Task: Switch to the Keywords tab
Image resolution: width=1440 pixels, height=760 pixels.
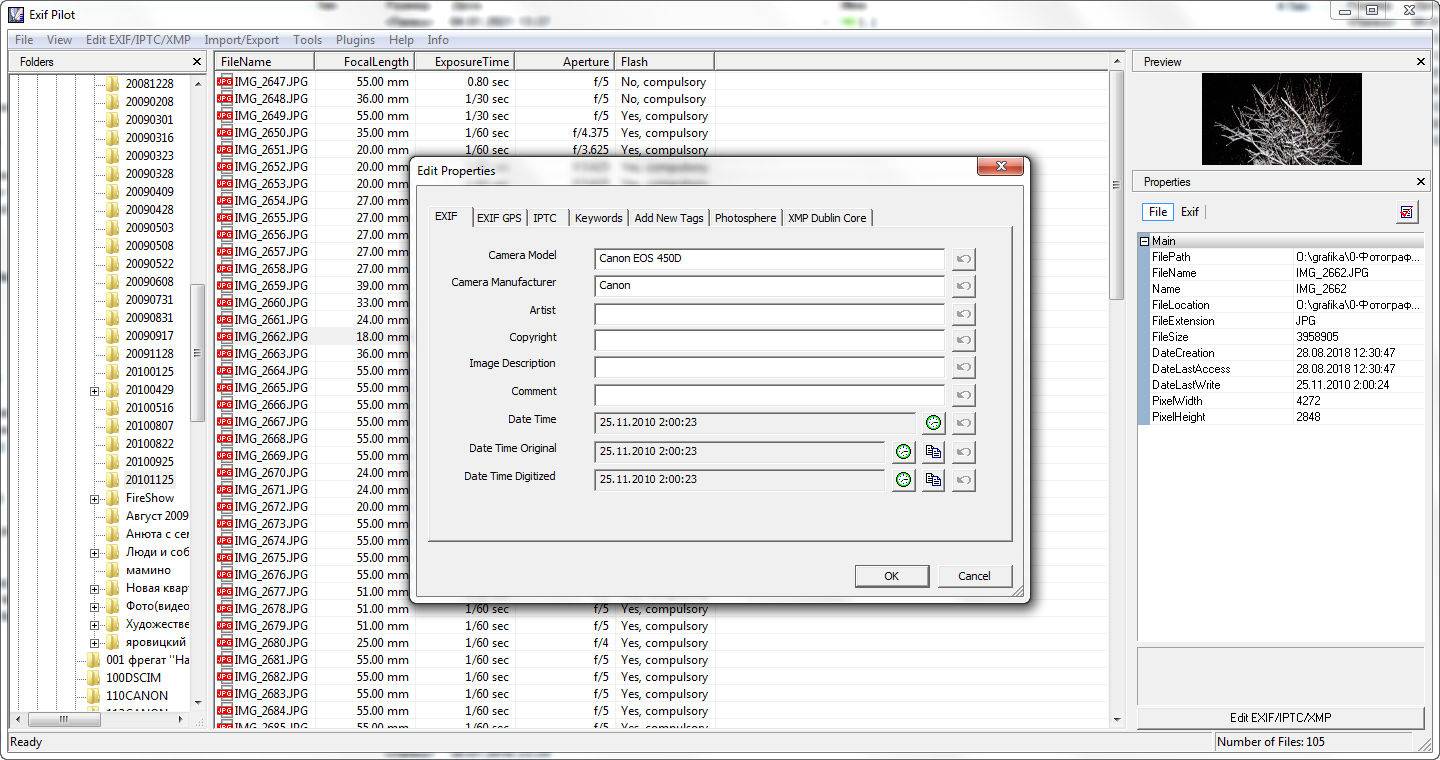Action: (599, 218)
